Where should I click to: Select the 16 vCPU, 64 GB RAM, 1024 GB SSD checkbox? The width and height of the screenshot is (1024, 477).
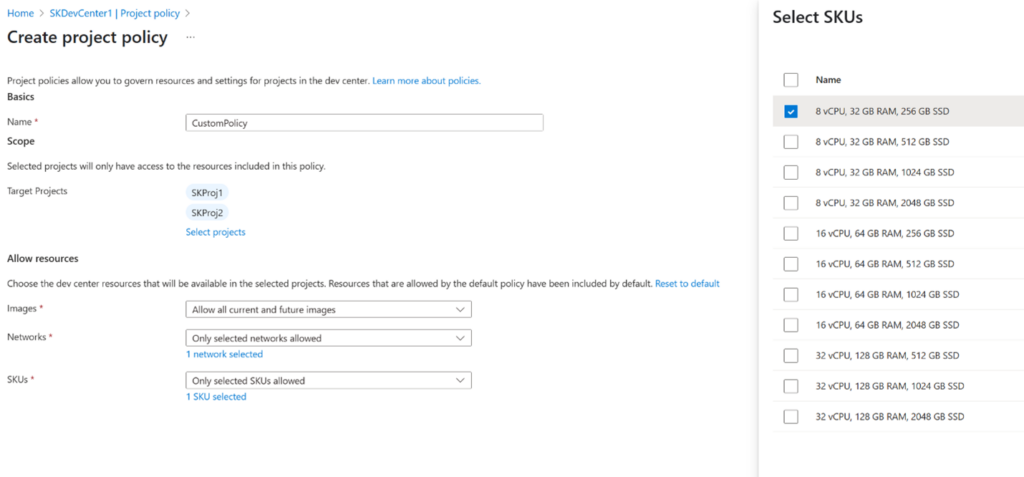(x=791, y=294)
